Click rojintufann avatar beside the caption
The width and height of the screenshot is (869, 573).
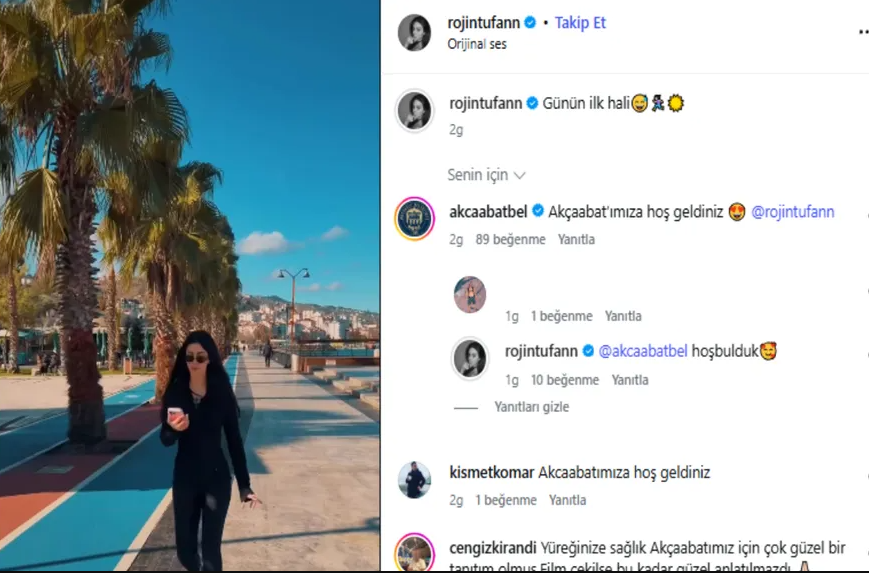pos(415,111)
